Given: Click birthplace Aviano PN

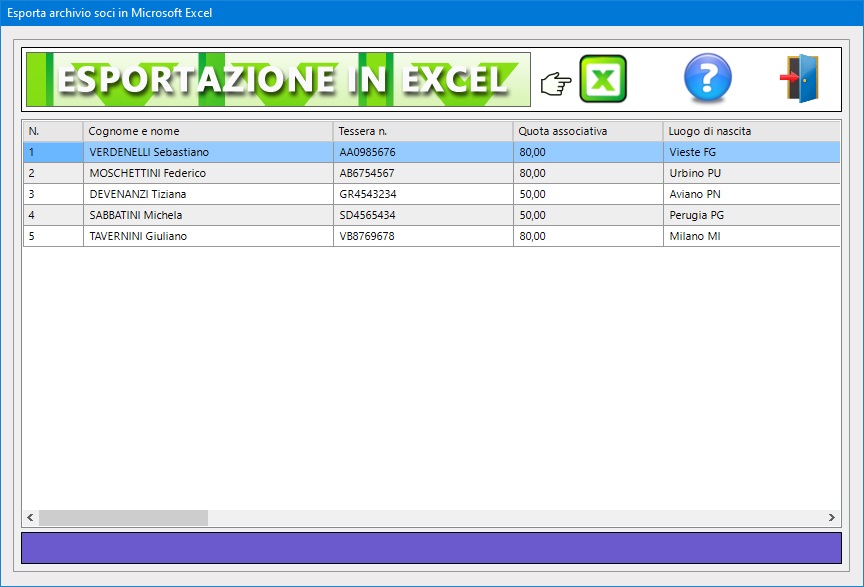Looking at the screenshot, I should (x=695, y=194).
